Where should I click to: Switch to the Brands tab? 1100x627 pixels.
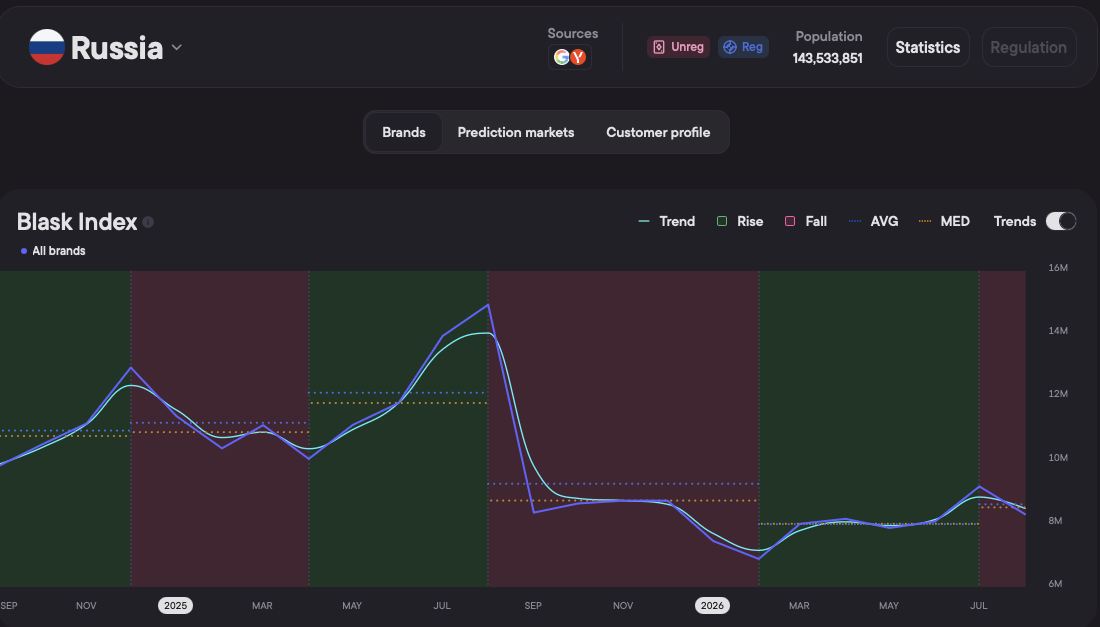(x=404, y=132)
